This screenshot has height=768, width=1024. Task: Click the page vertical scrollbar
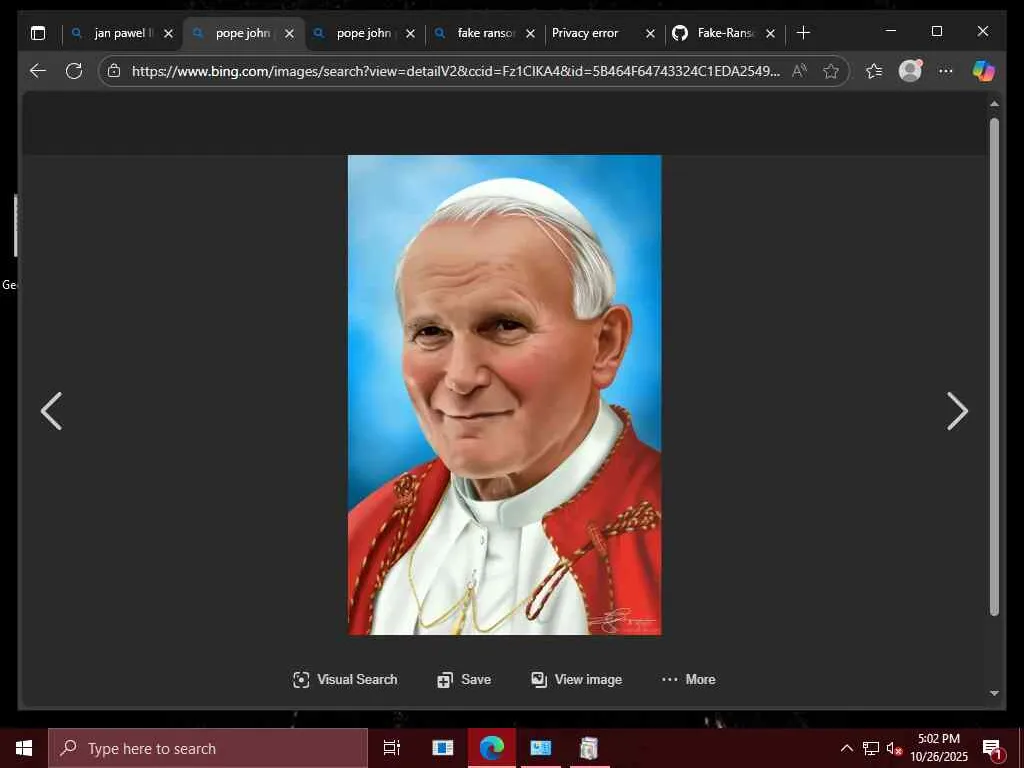click(x=994, y=367)
